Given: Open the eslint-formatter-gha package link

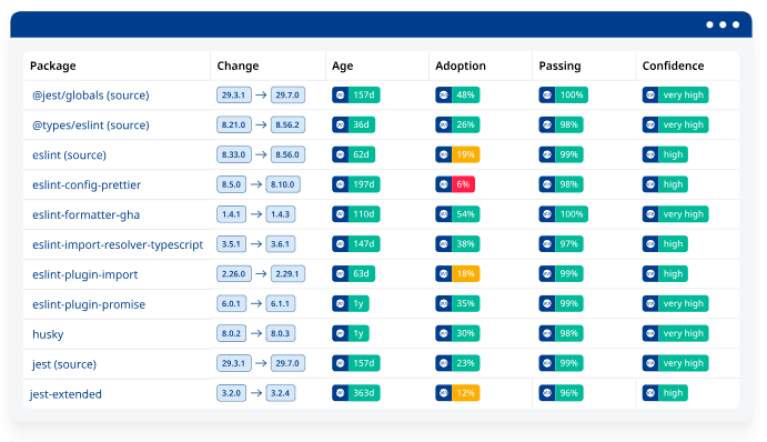Looking at the screenshot, I should point(86,215).
